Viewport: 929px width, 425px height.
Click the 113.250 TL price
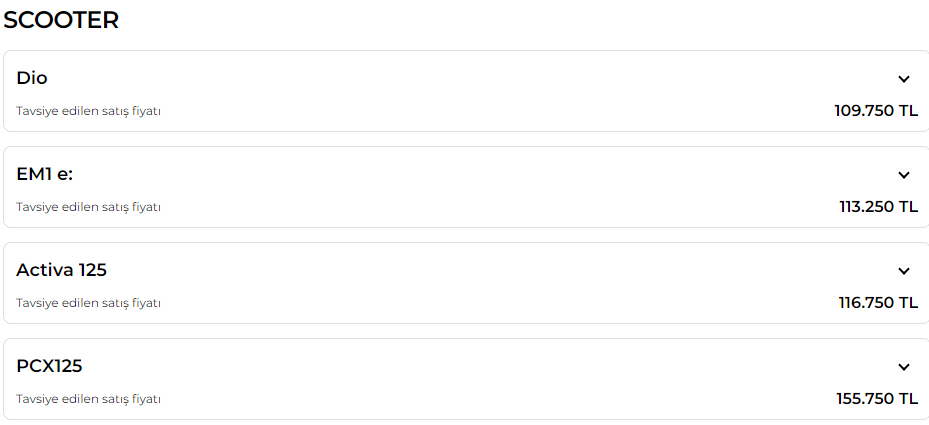click(x=879, y=207)
